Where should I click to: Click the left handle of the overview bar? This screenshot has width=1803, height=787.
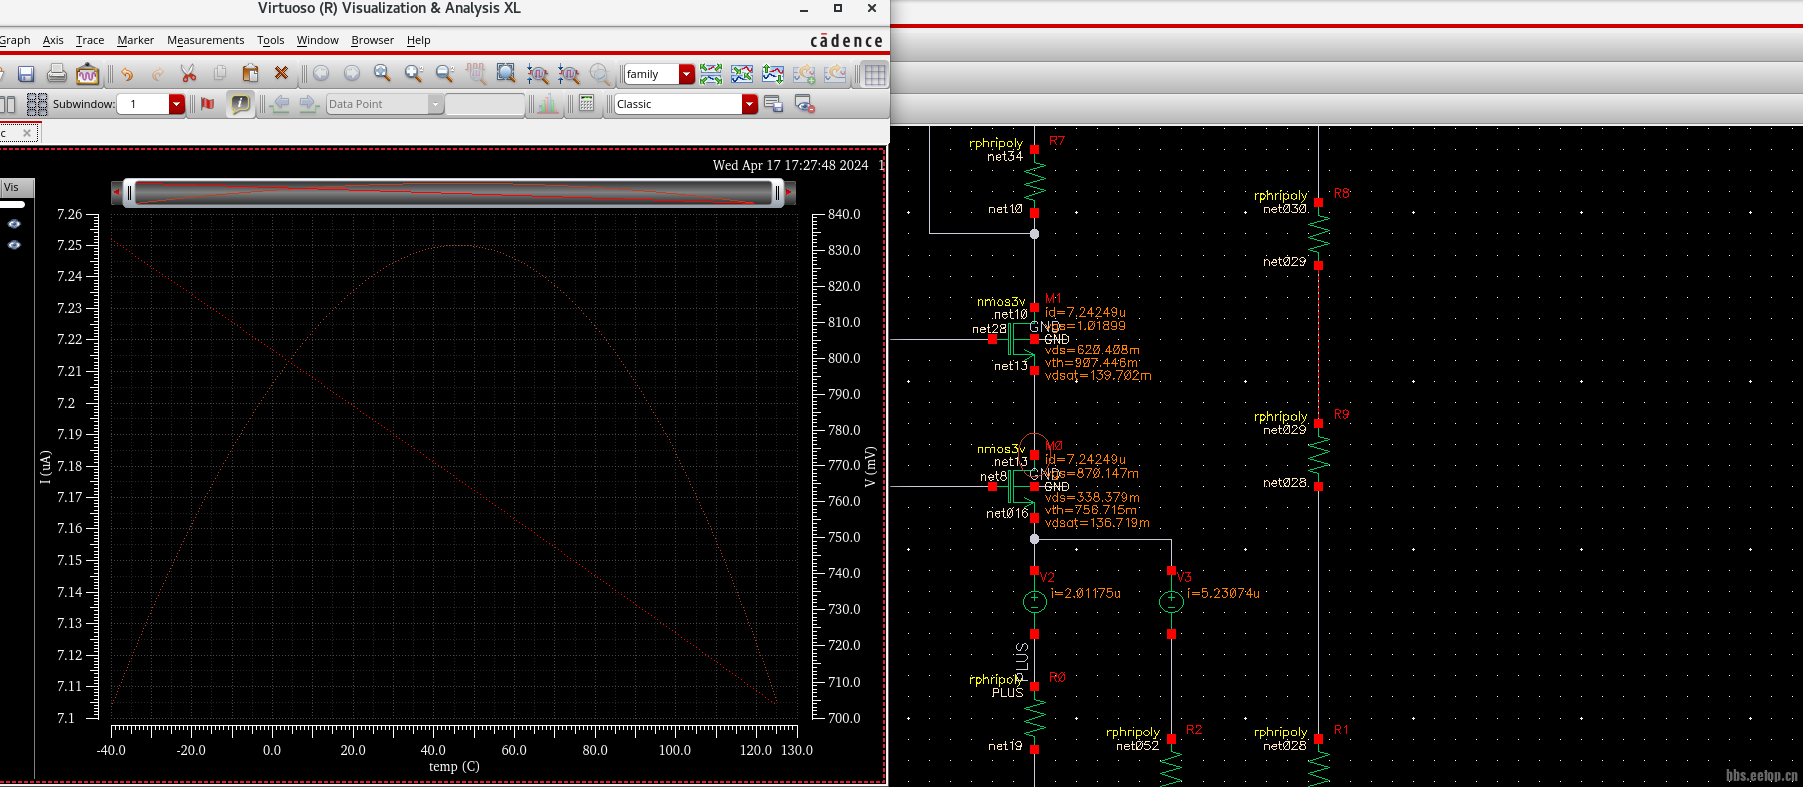click(x=129, y=192)
